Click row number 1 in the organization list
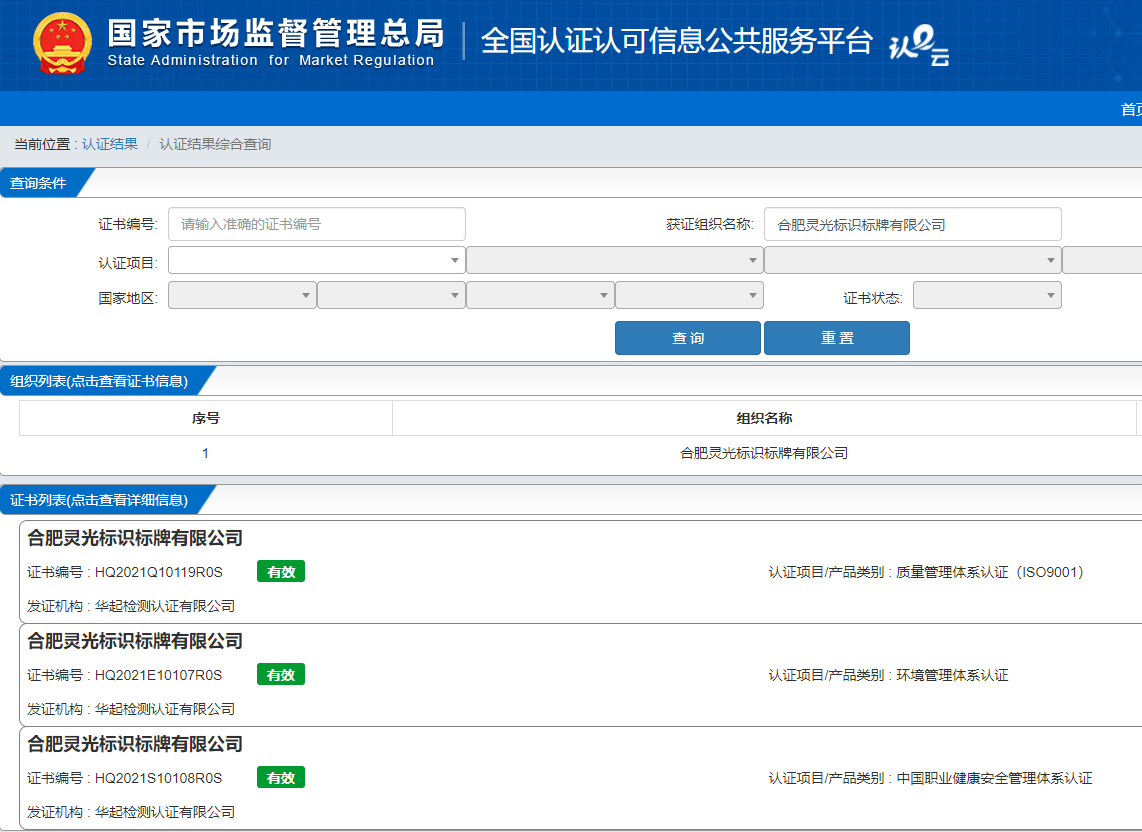This screenshot has height=832, width=1142. click(205, 453)
